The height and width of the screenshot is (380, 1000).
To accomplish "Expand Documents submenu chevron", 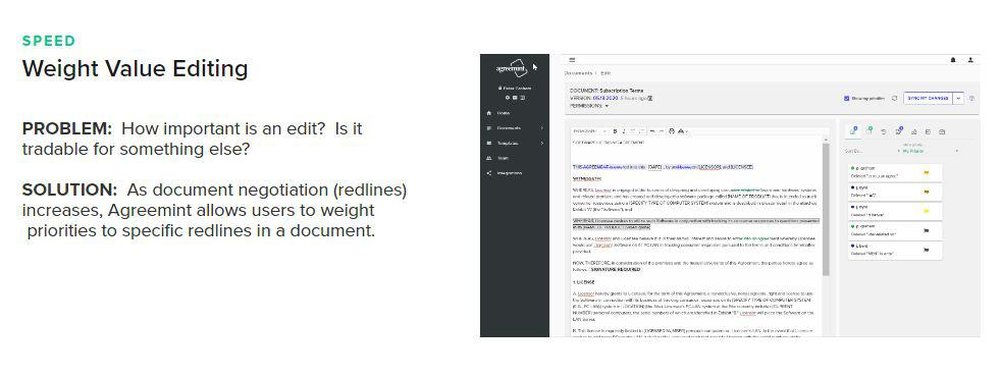I will coord(542,128).
